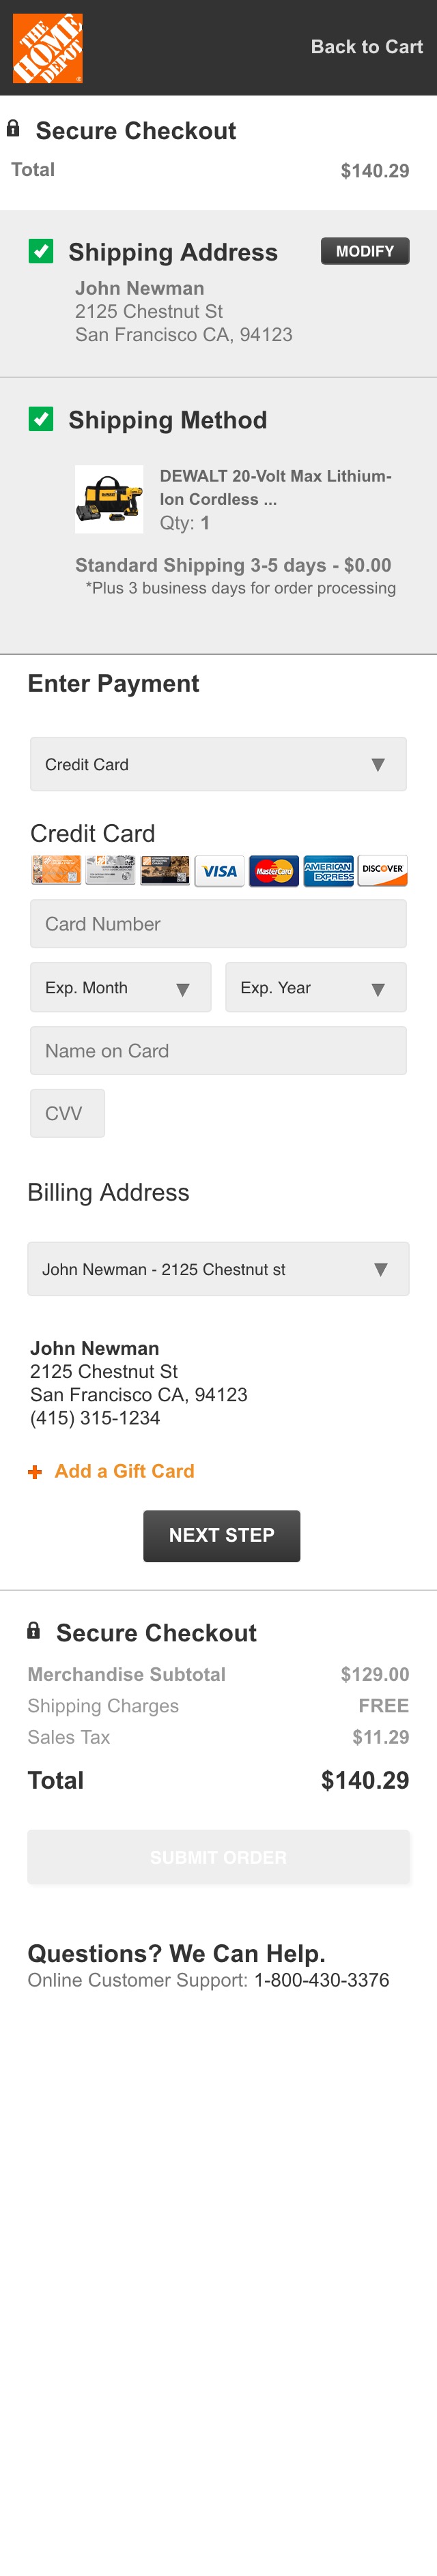437x2576 pixels.
Task: Click the lock icon next to top Secure Checkout
Action: click(13, 128)
